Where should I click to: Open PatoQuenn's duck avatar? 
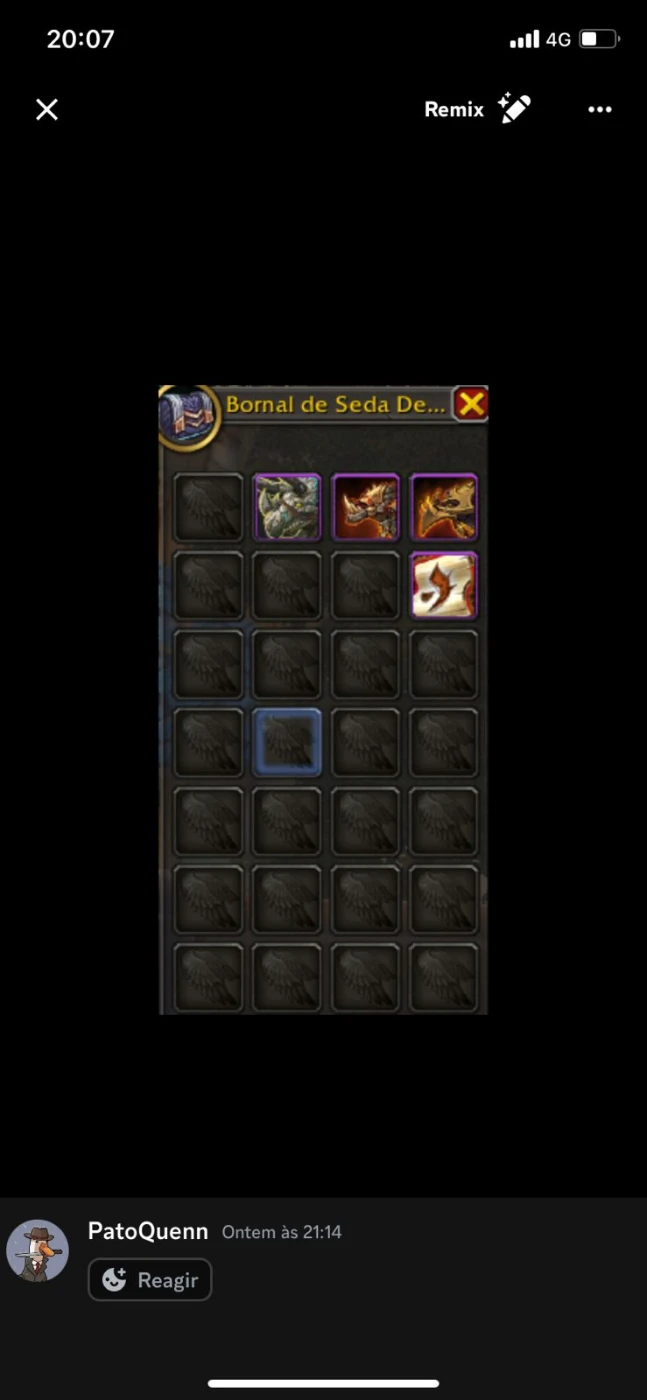coord(38,1251)
